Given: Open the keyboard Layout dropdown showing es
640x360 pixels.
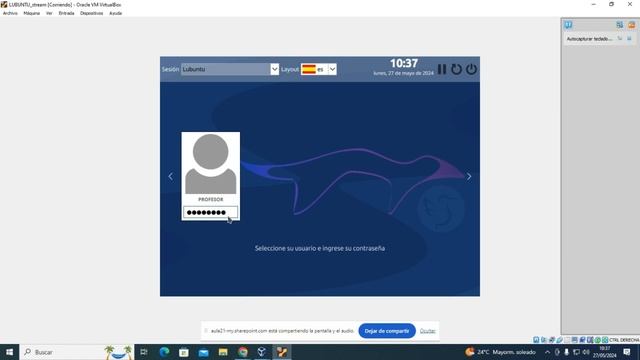Looking at the screenshot, I should point(318,69).
